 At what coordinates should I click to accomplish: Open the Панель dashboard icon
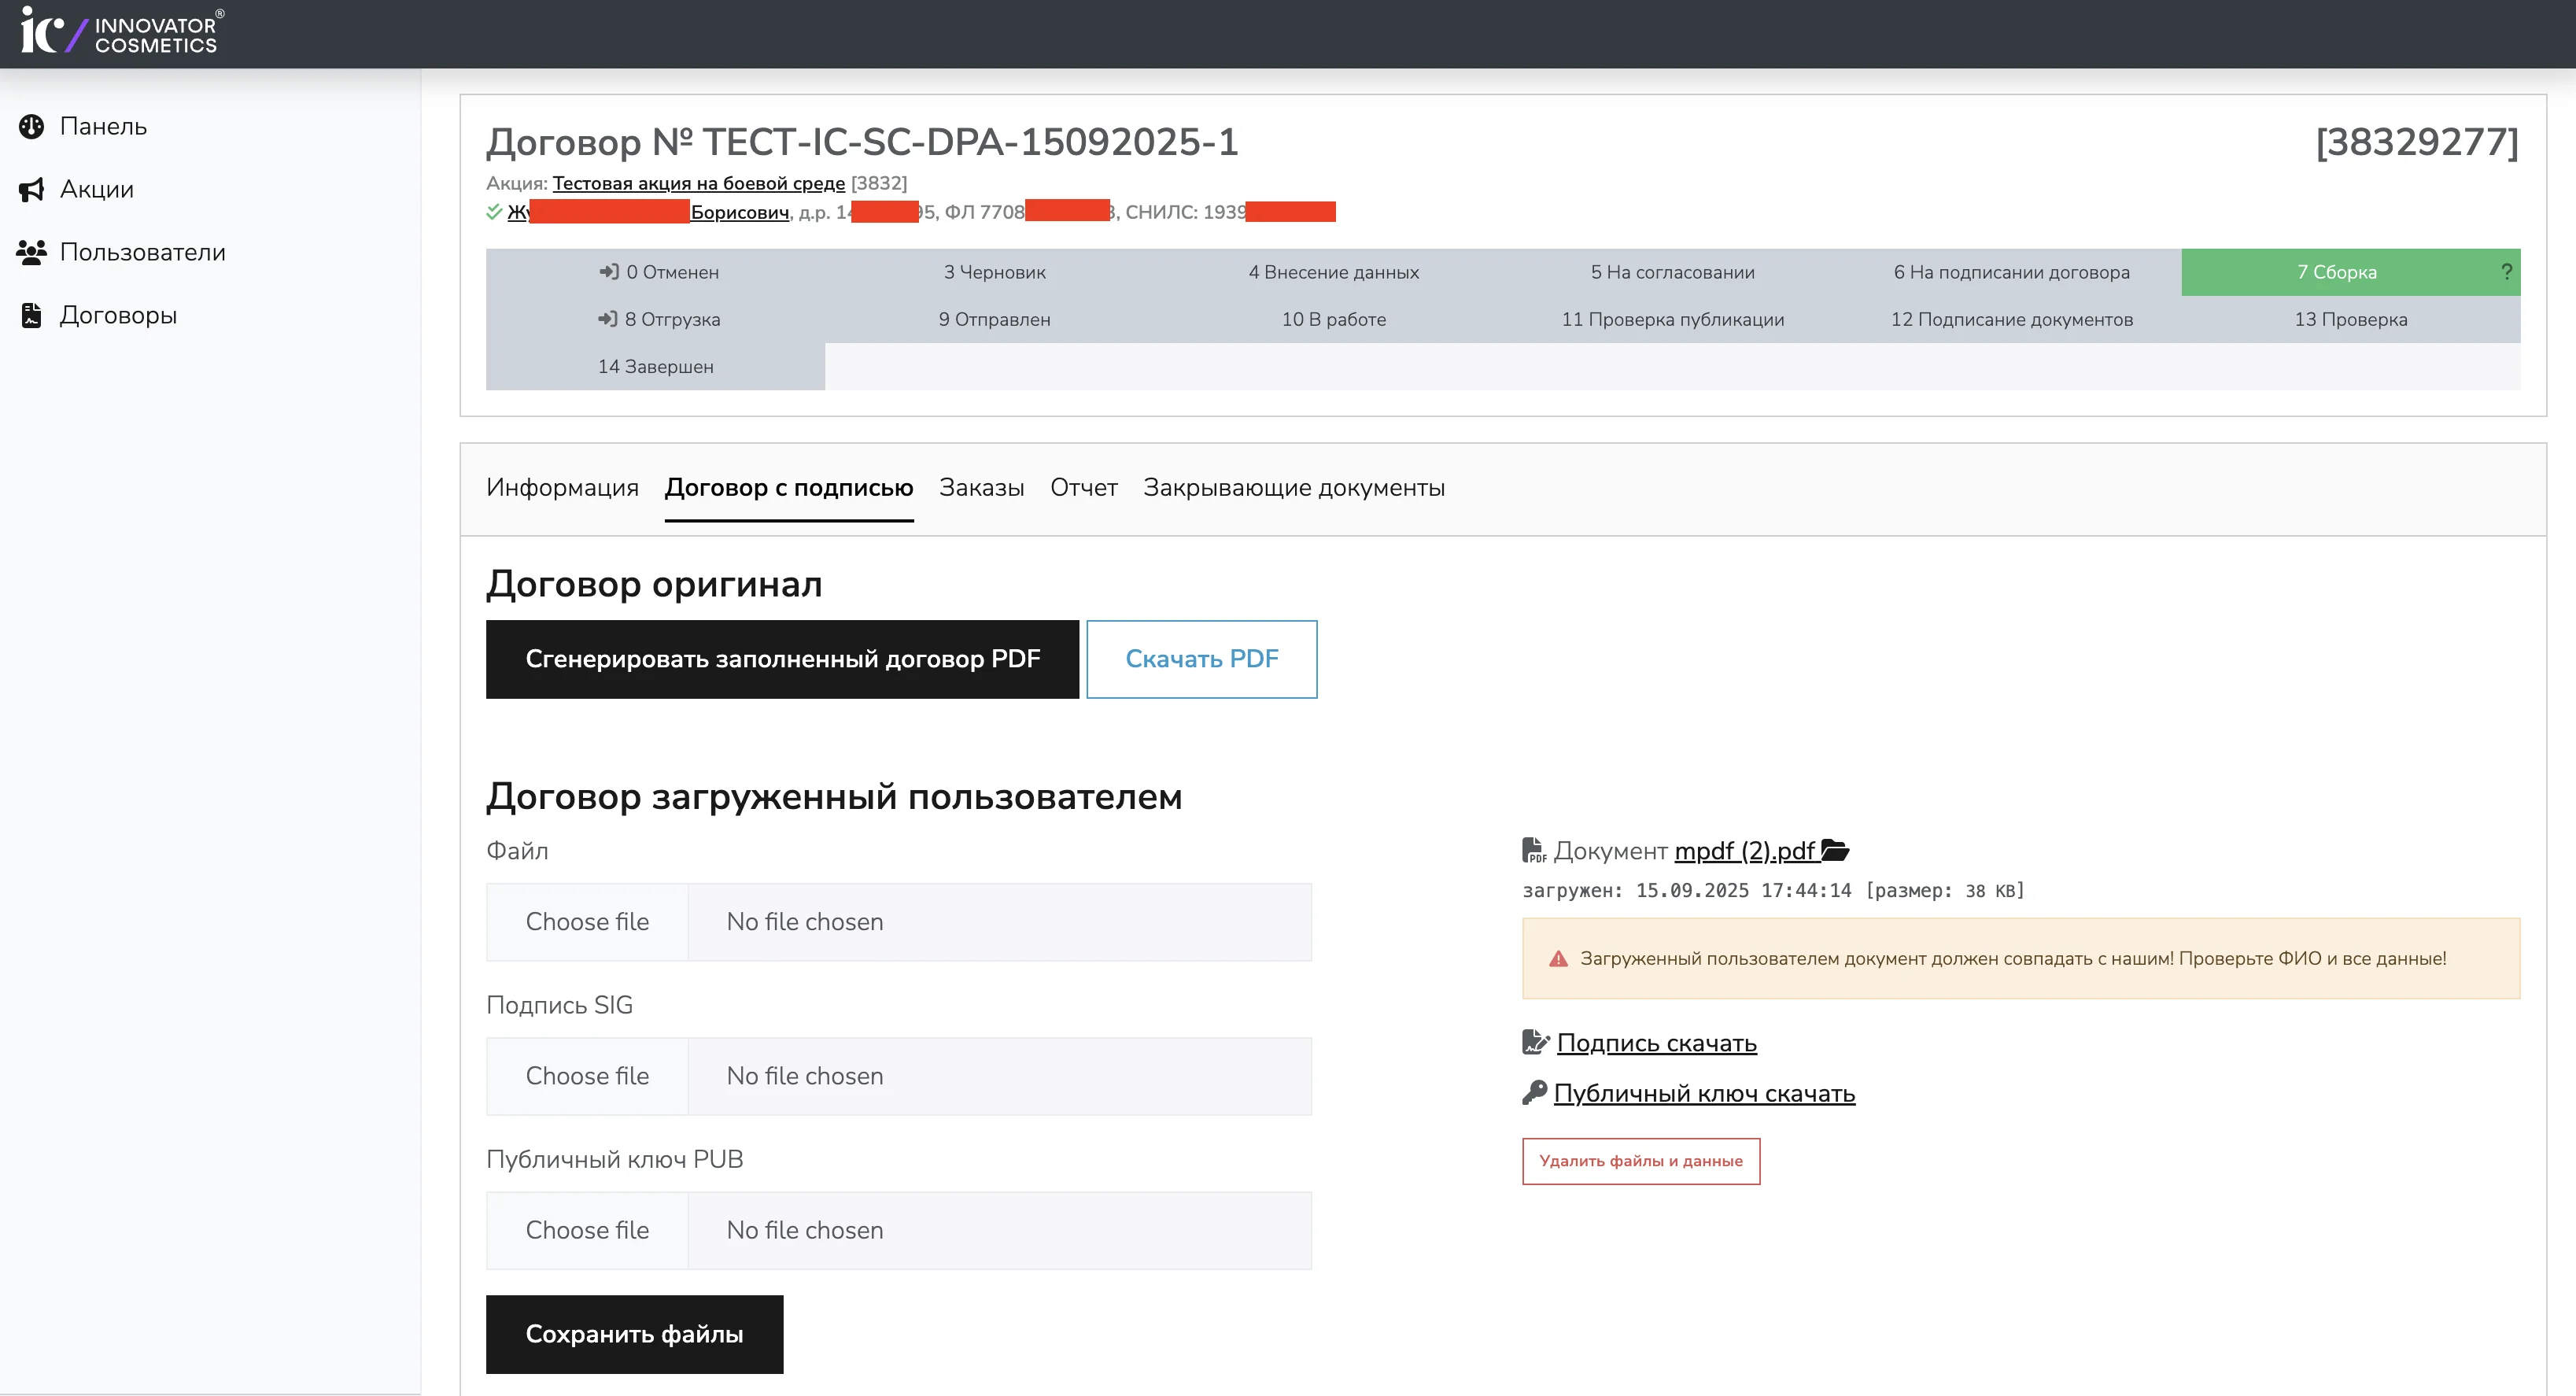[32, 127]
